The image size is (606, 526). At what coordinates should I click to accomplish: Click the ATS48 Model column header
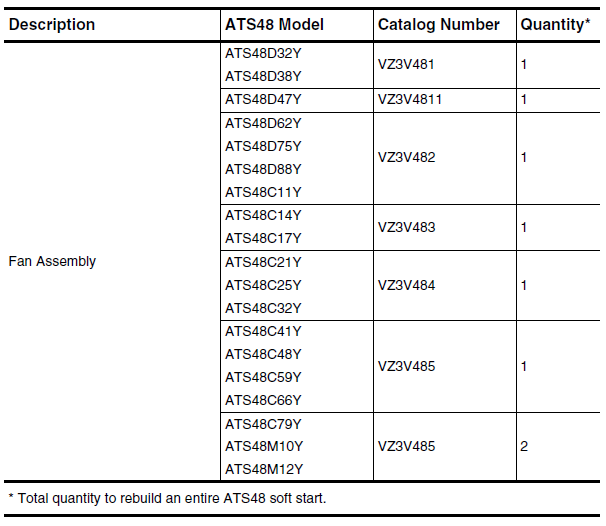(x=274, y=25)
